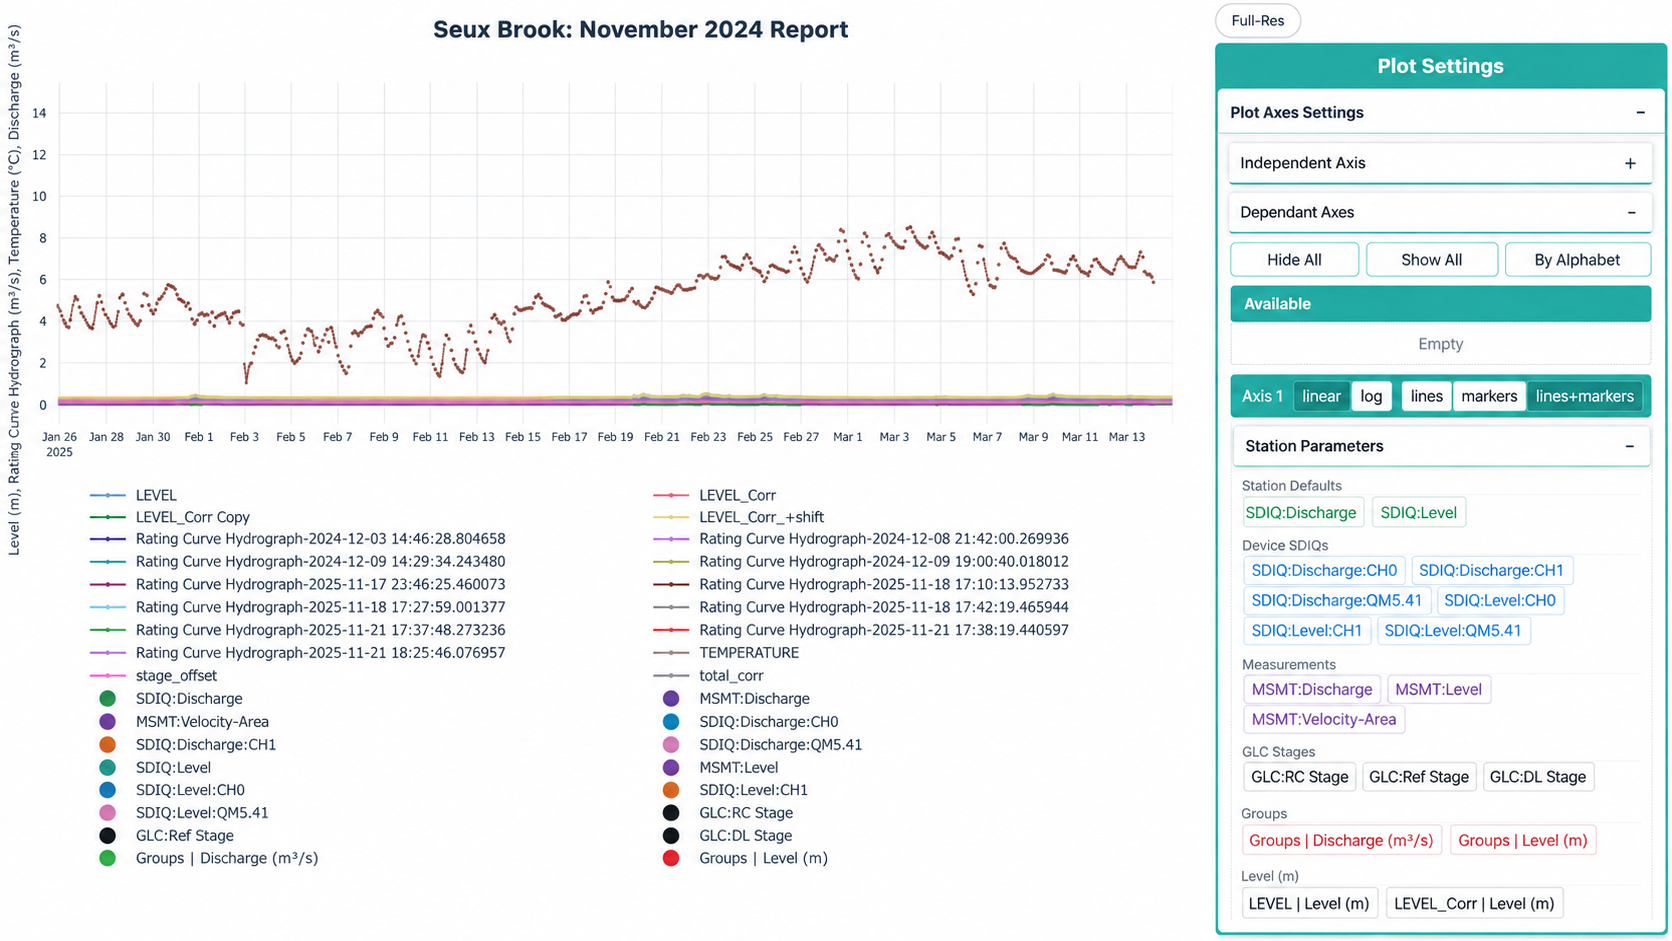The image size is (1672, 941).
Task: Collapse the Station Parameters section
Action: click(1629, 446)
